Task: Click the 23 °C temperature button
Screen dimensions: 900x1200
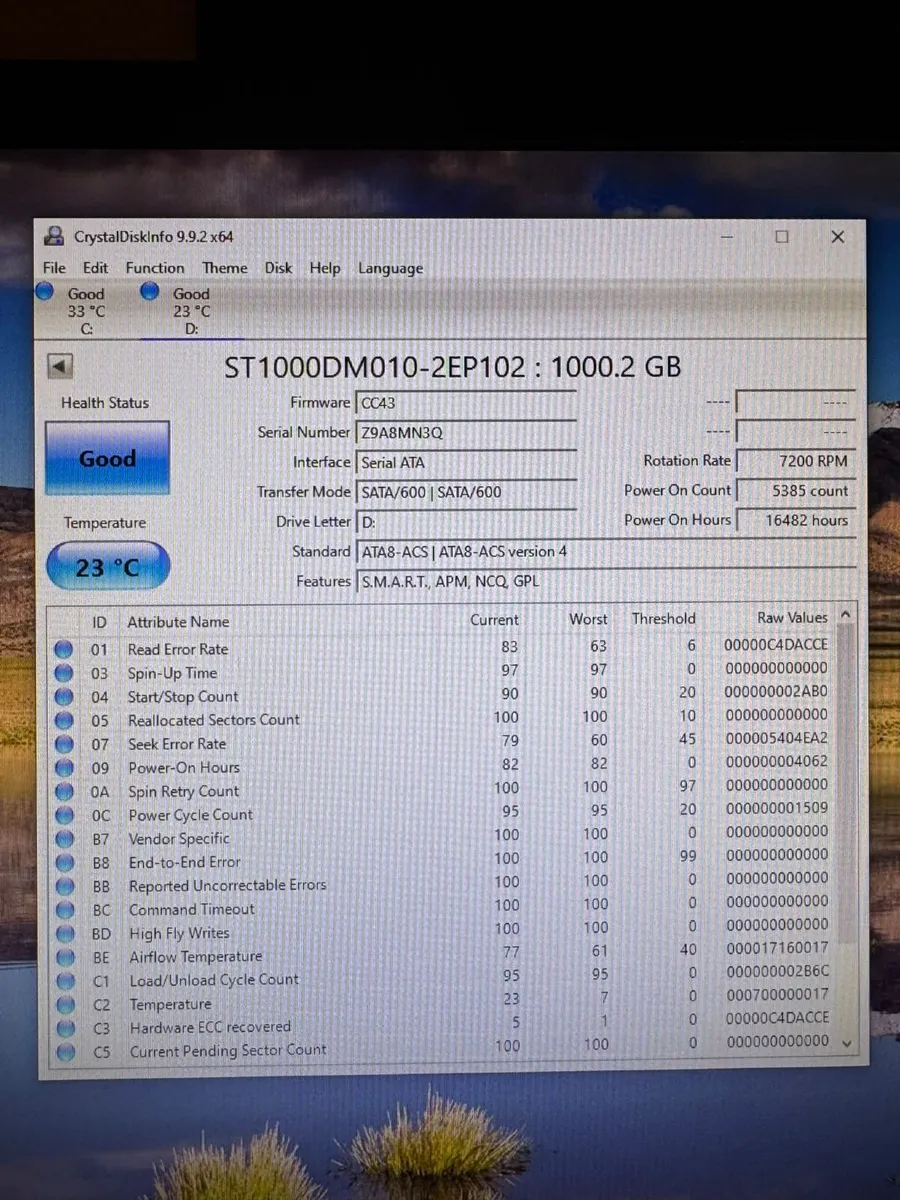Action: tap(107, 567)
